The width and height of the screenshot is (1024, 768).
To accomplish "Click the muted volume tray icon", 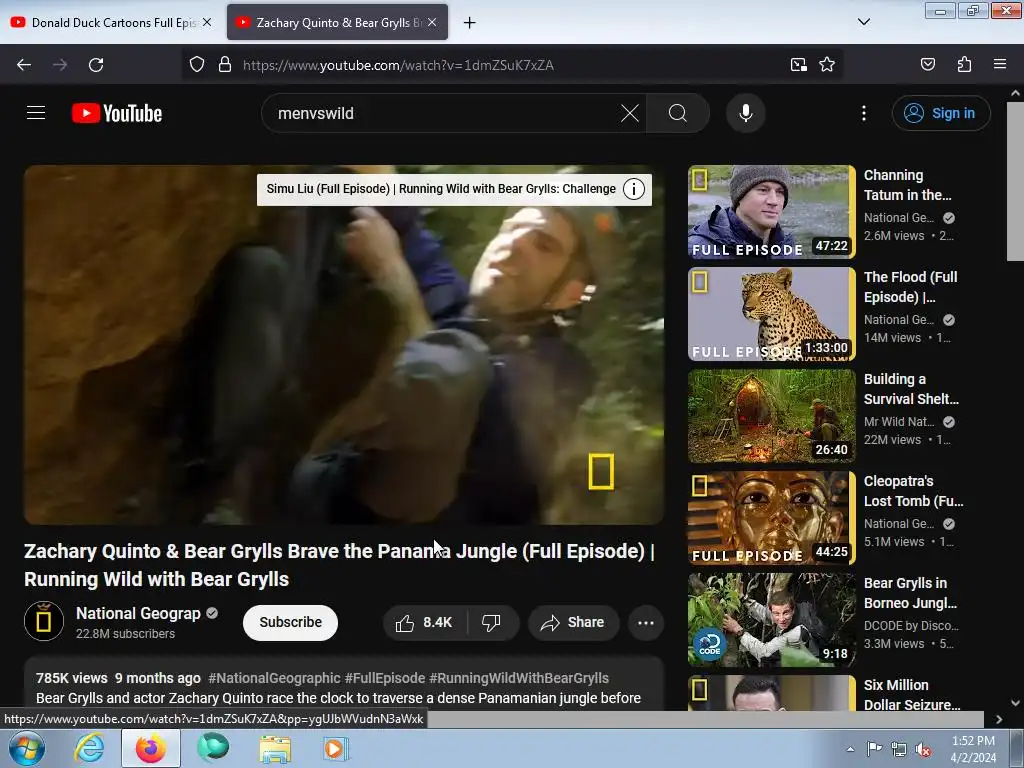I will [x=923, y=749].
